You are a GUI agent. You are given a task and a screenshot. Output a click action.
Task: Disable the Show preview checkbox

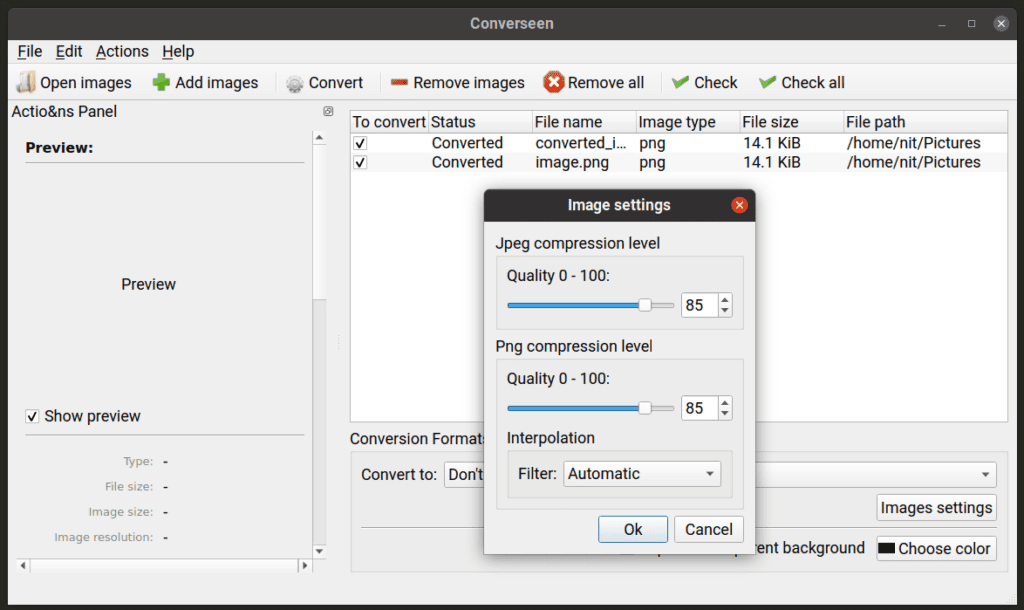pyautogui.click(x=32, y=416)
